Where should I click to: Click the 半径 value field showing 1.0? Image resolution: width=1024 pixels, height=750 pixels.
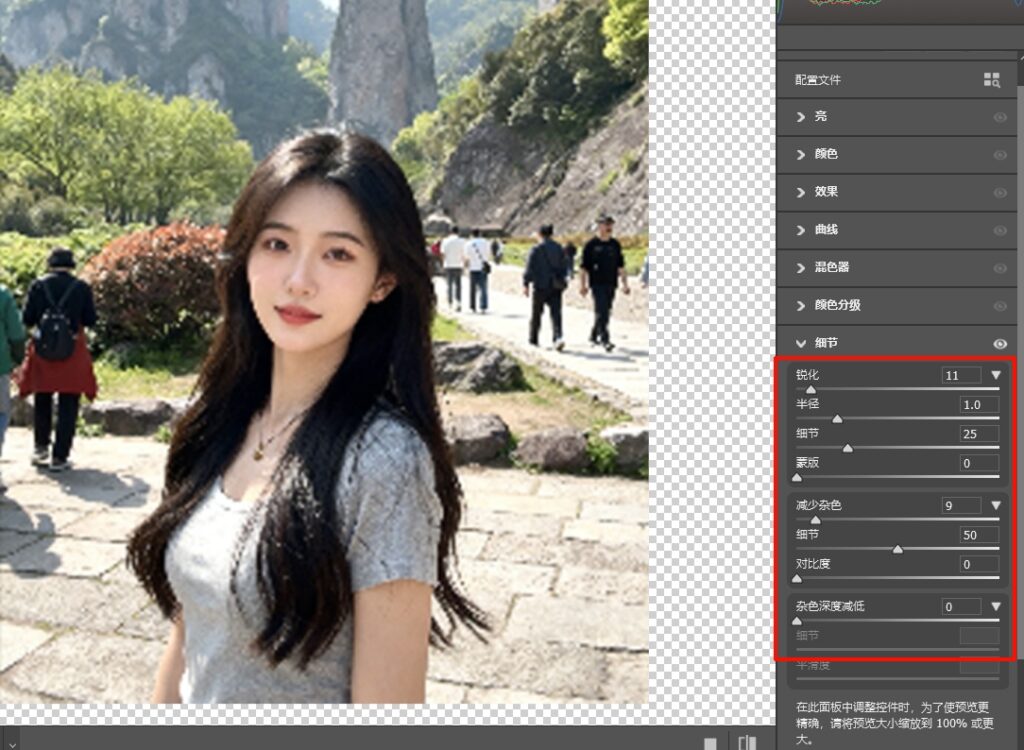click(978, 404)
